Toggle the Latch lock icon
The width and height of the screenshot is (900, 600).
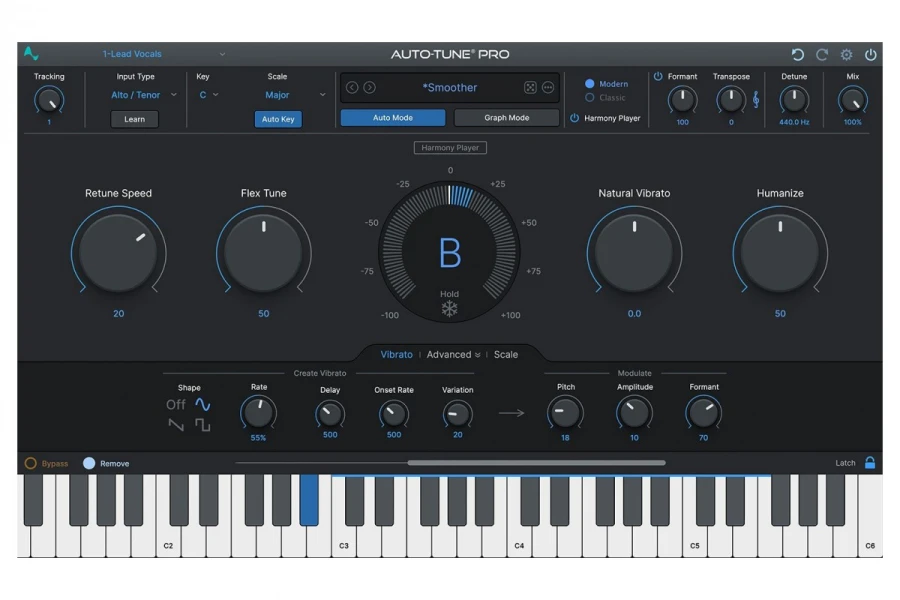pyautogui.click(x=870, y=463)
